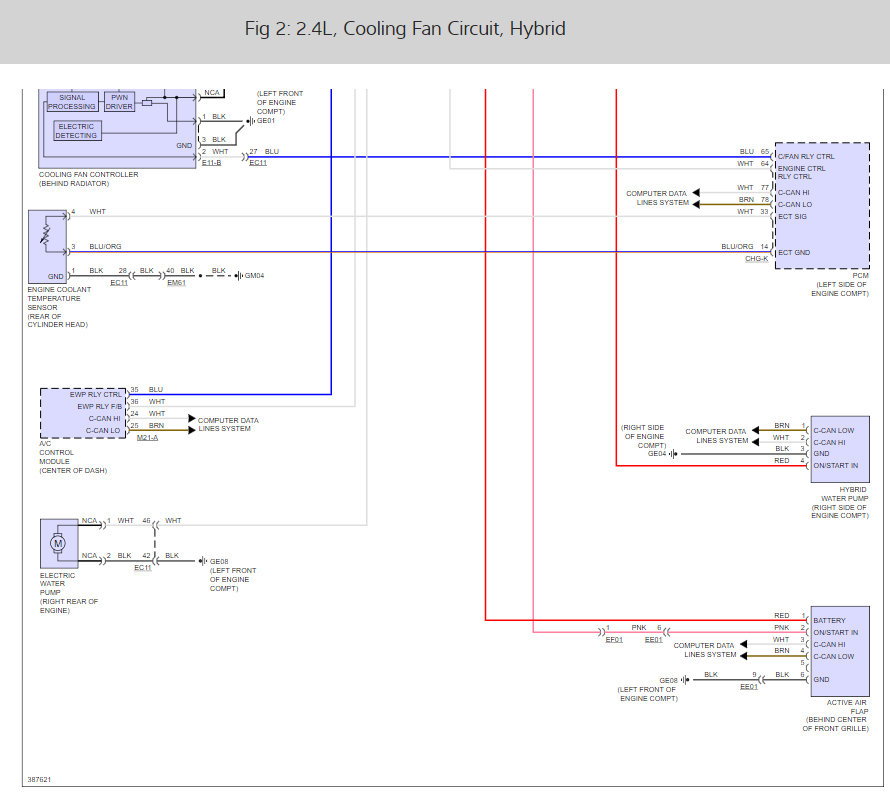Select the SIGNAL PROCESSING block
This screenshot has height=802, width=890.
(72, 102)
